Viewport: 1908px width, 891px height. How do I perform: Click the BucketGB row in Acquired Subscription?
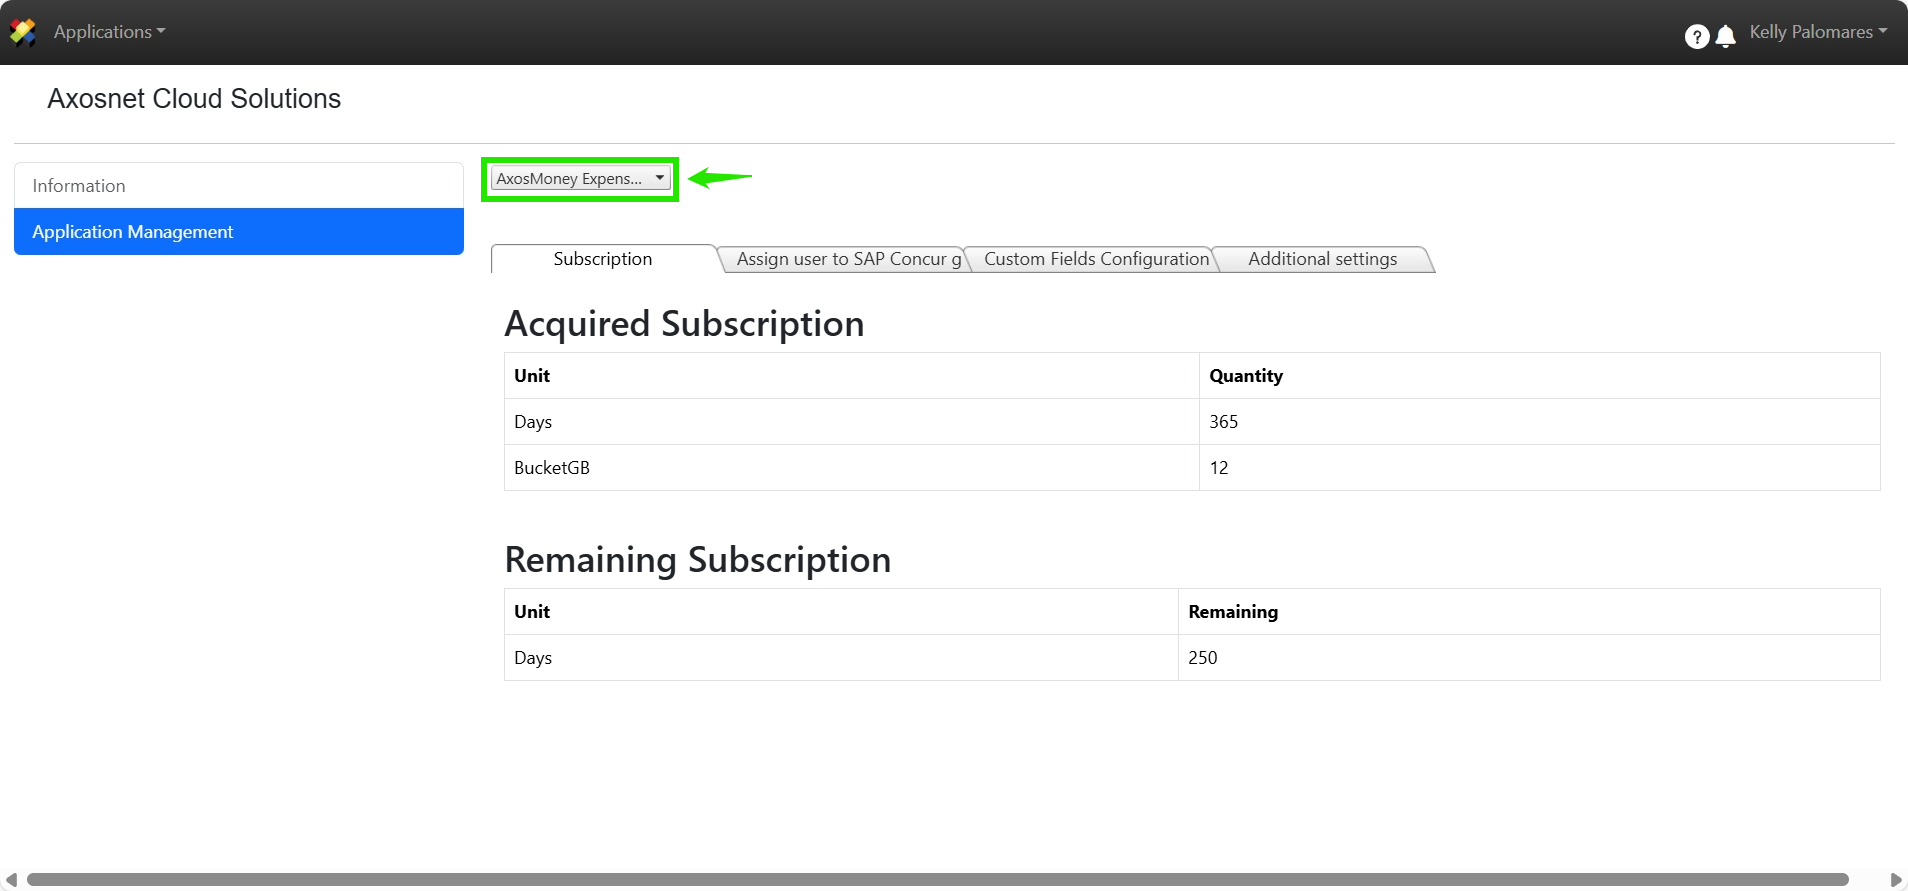pyautogui.click(x=552, y=468)
